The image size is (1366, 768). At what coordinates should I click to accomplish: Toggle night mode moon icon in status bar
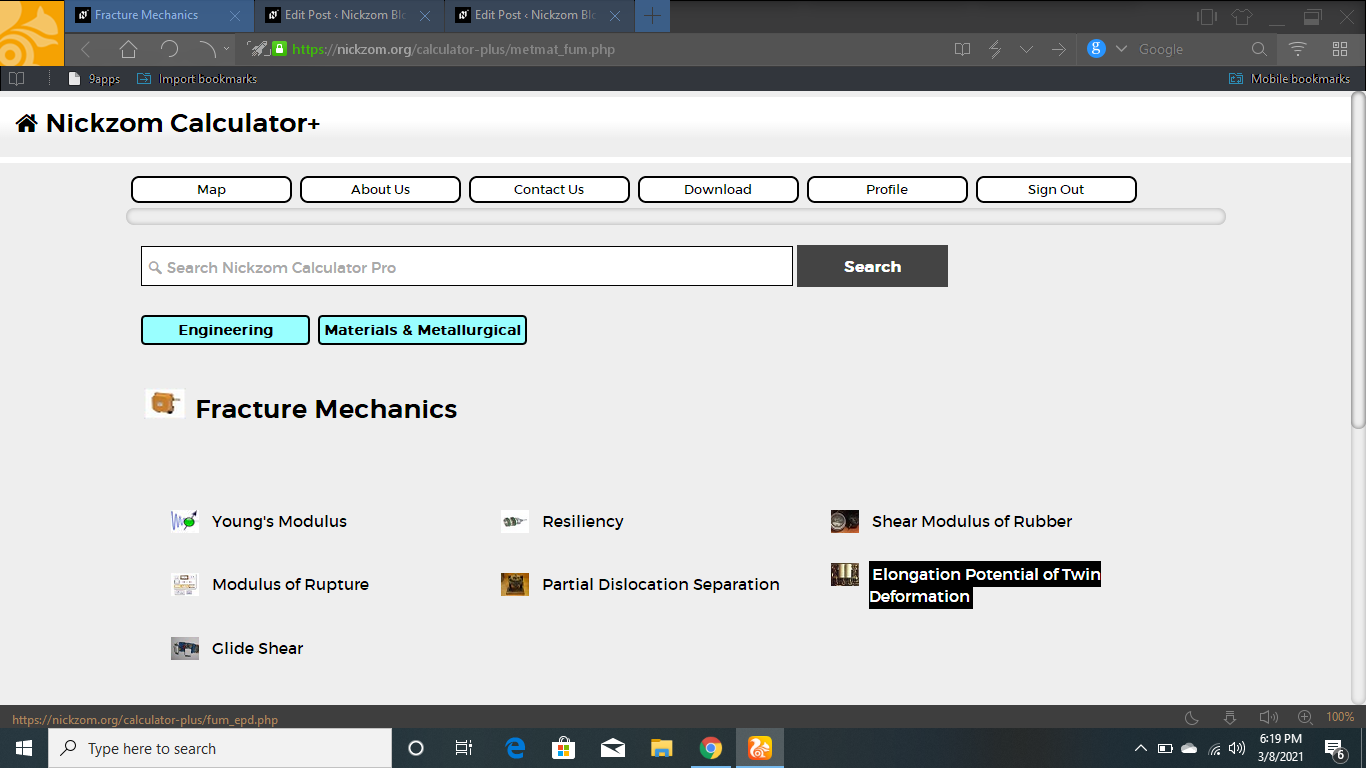(1192, 717)
